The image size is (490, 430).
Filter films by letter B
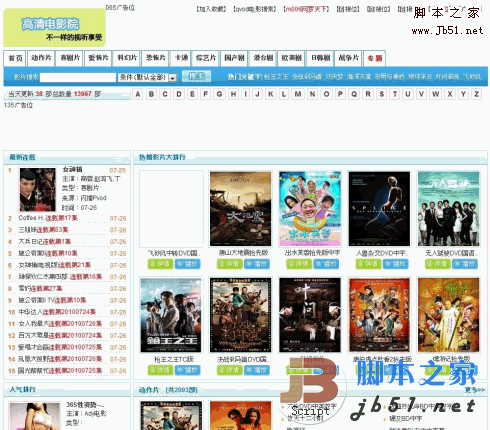(151, 94)
